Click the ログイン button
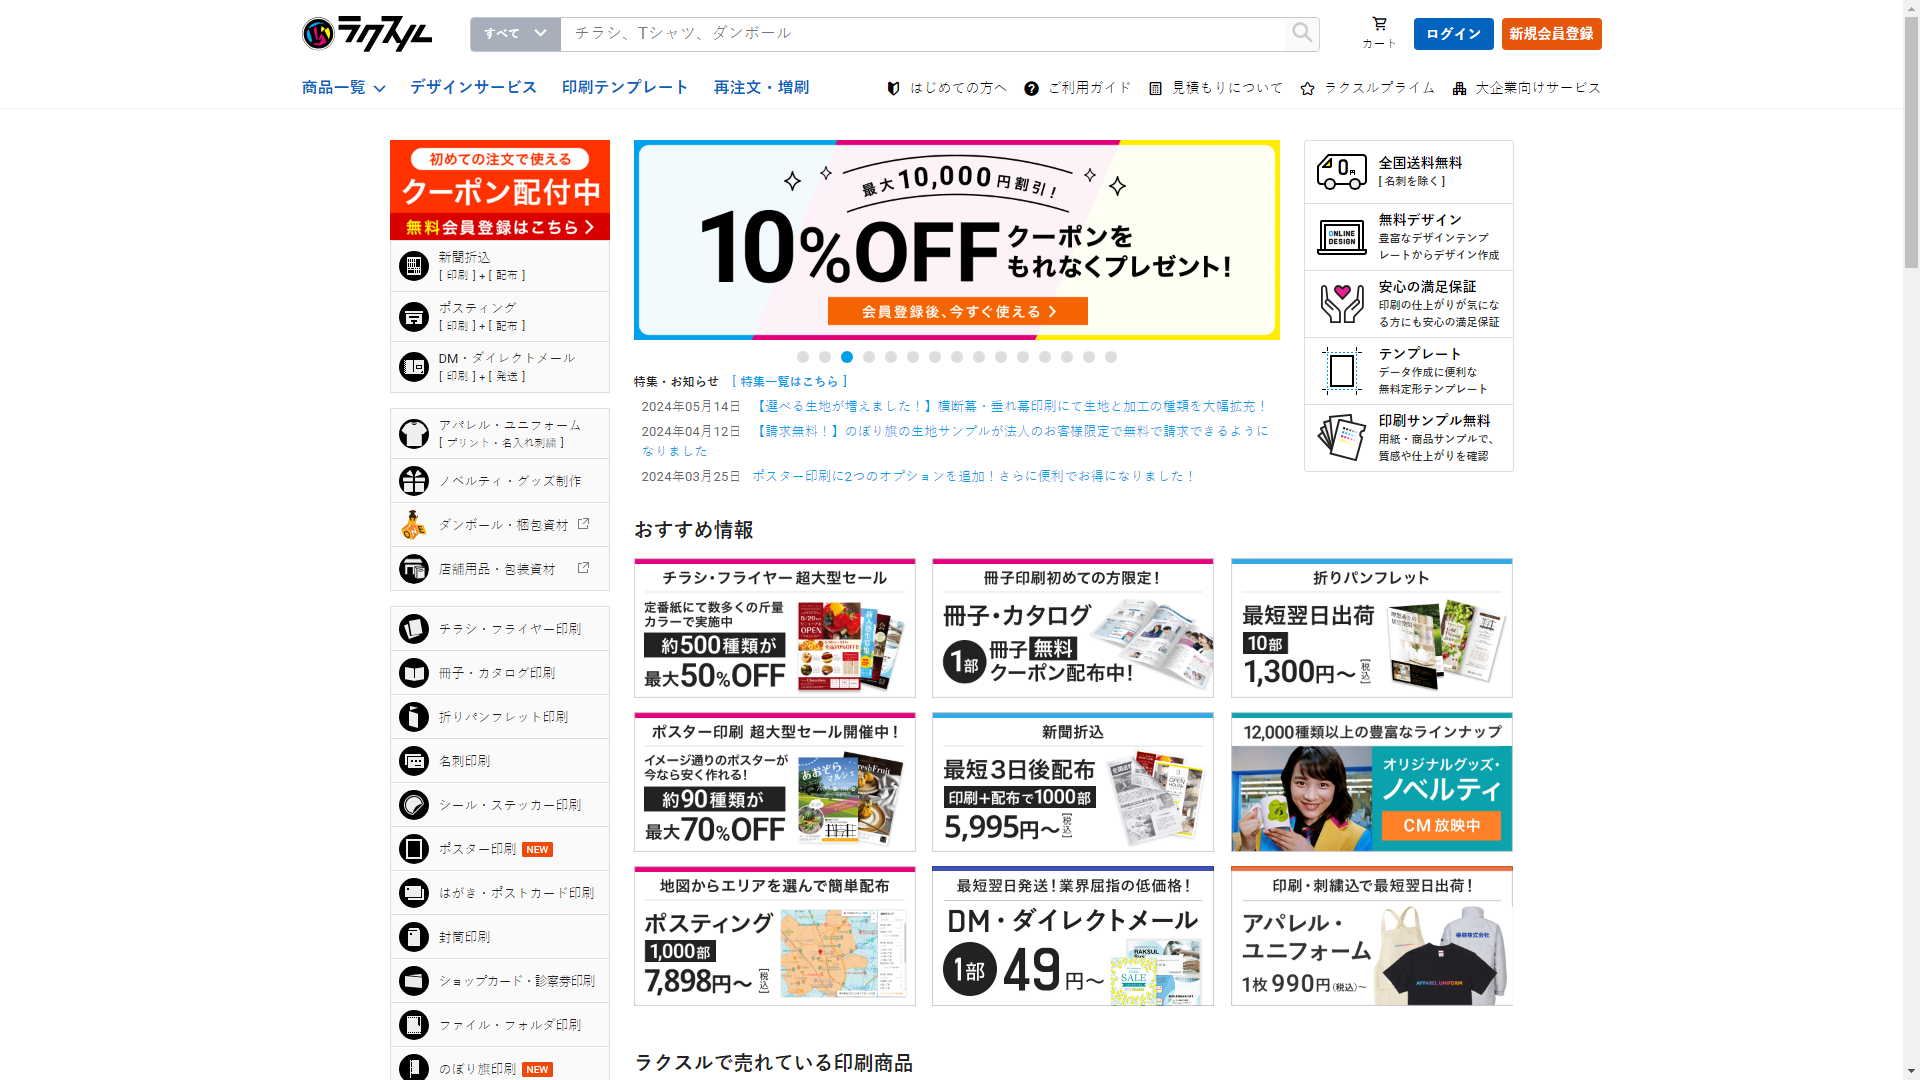Screen dimensions: 1920x1080 pyautogui.click(x=1453, y=34)
